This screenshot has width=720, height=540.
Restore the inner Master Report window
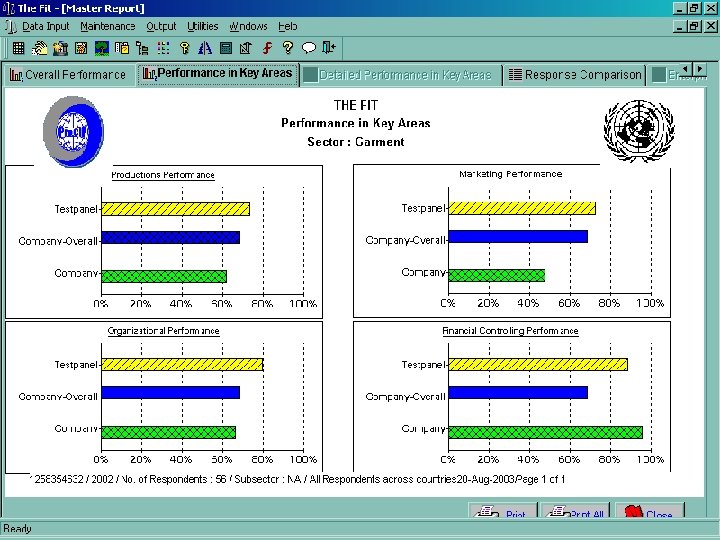coord(695,26)
